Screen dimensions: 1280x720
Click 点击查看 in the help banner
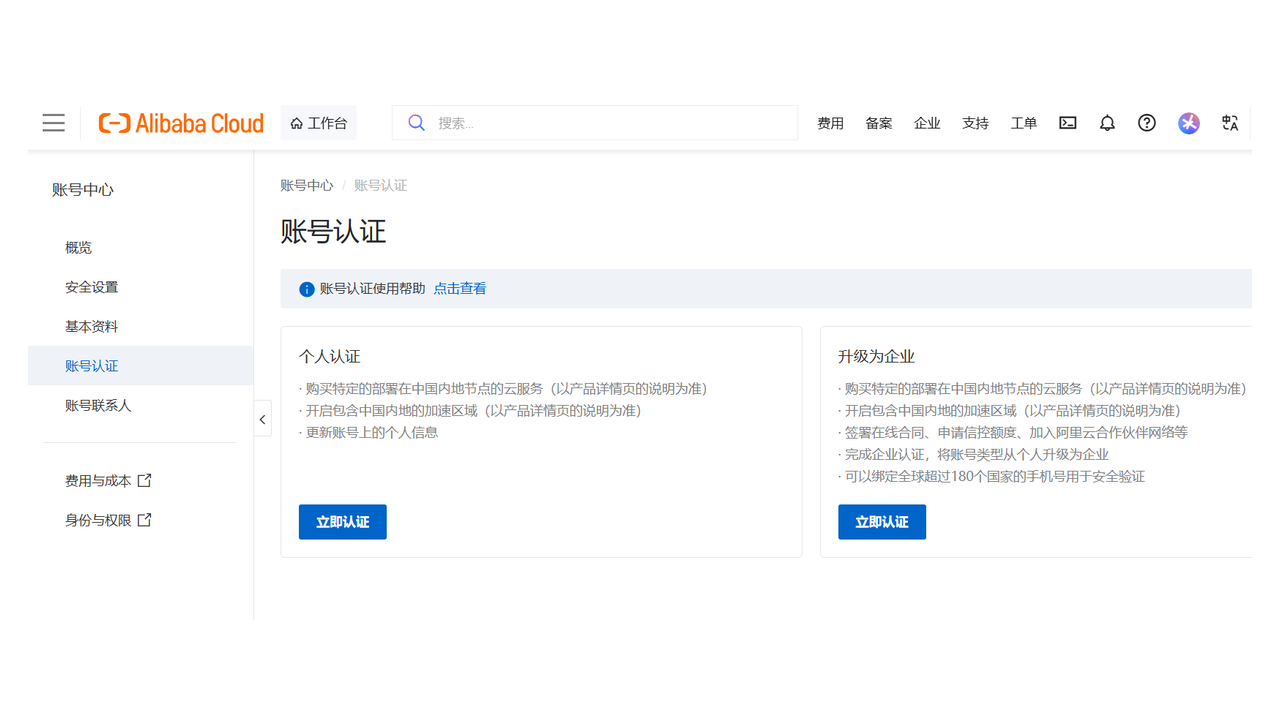tap(460, 288)
